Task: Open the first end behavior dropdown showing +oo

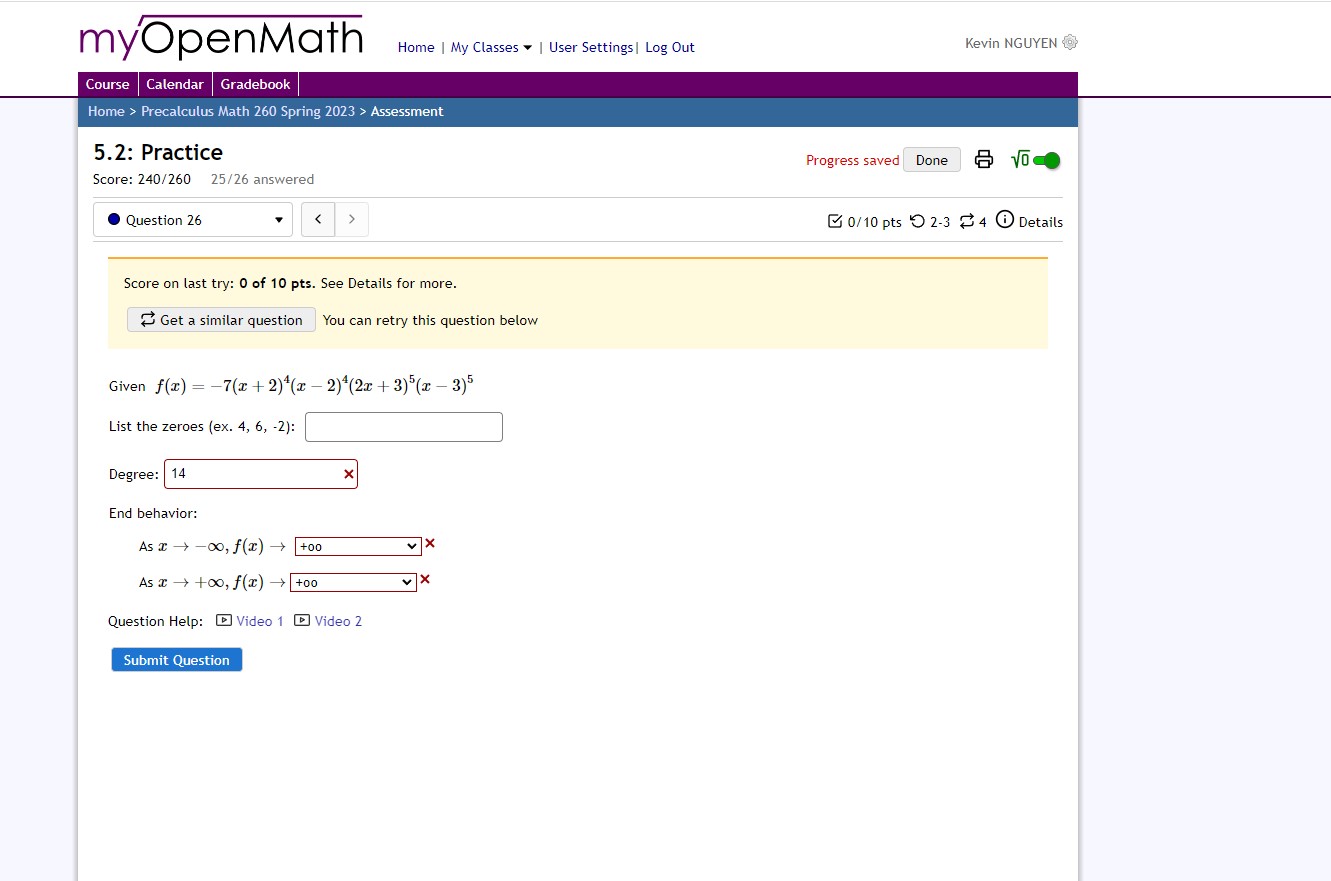Action: pyautogui.click(x=357, y=546)
